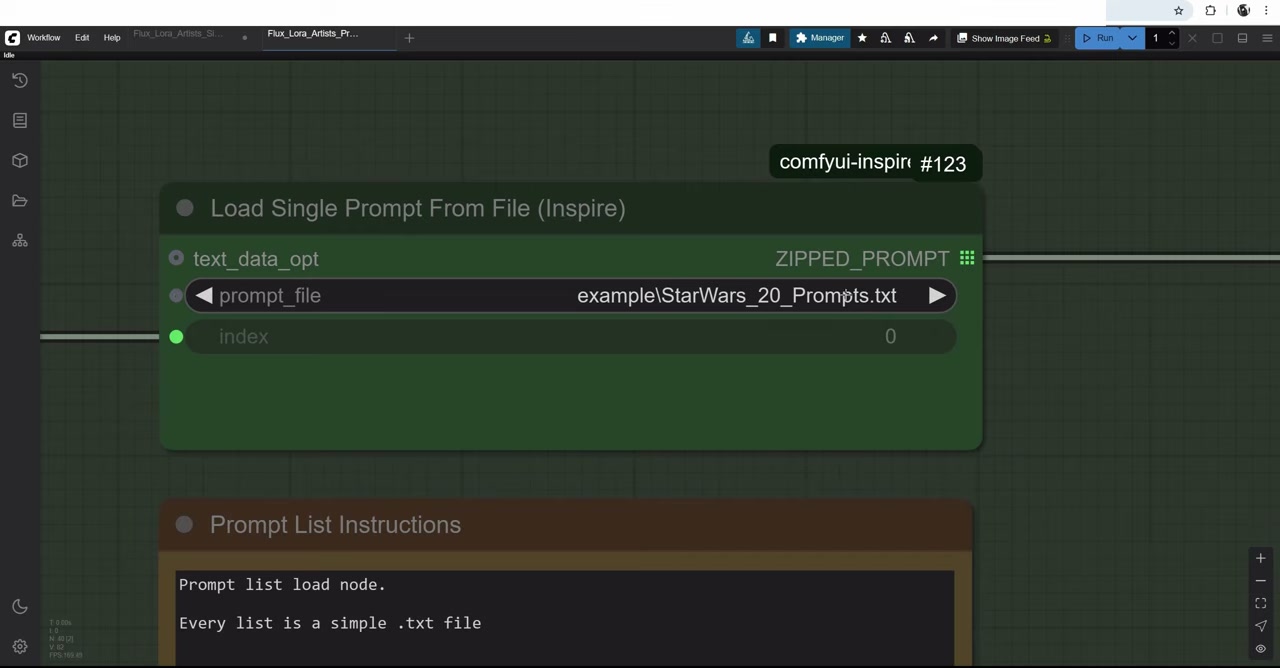Click the green index input connector
Viewport: 1280px width, 668px height.
[x=176, y=337]
